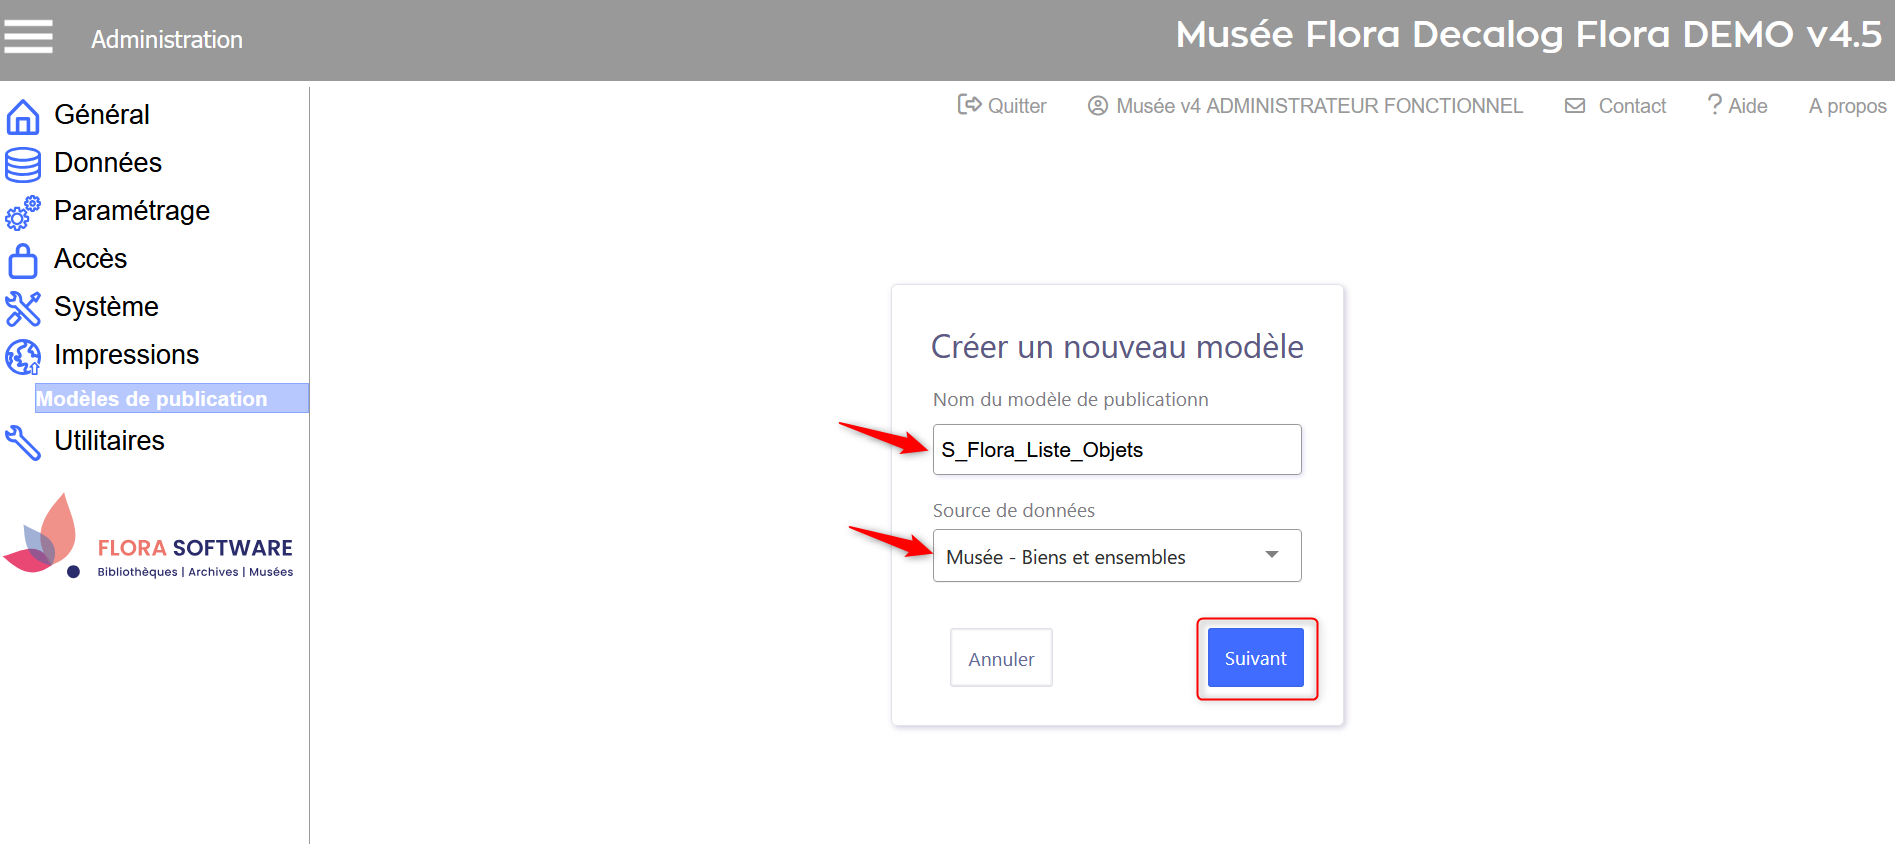Click the Annuler button

1001,658
